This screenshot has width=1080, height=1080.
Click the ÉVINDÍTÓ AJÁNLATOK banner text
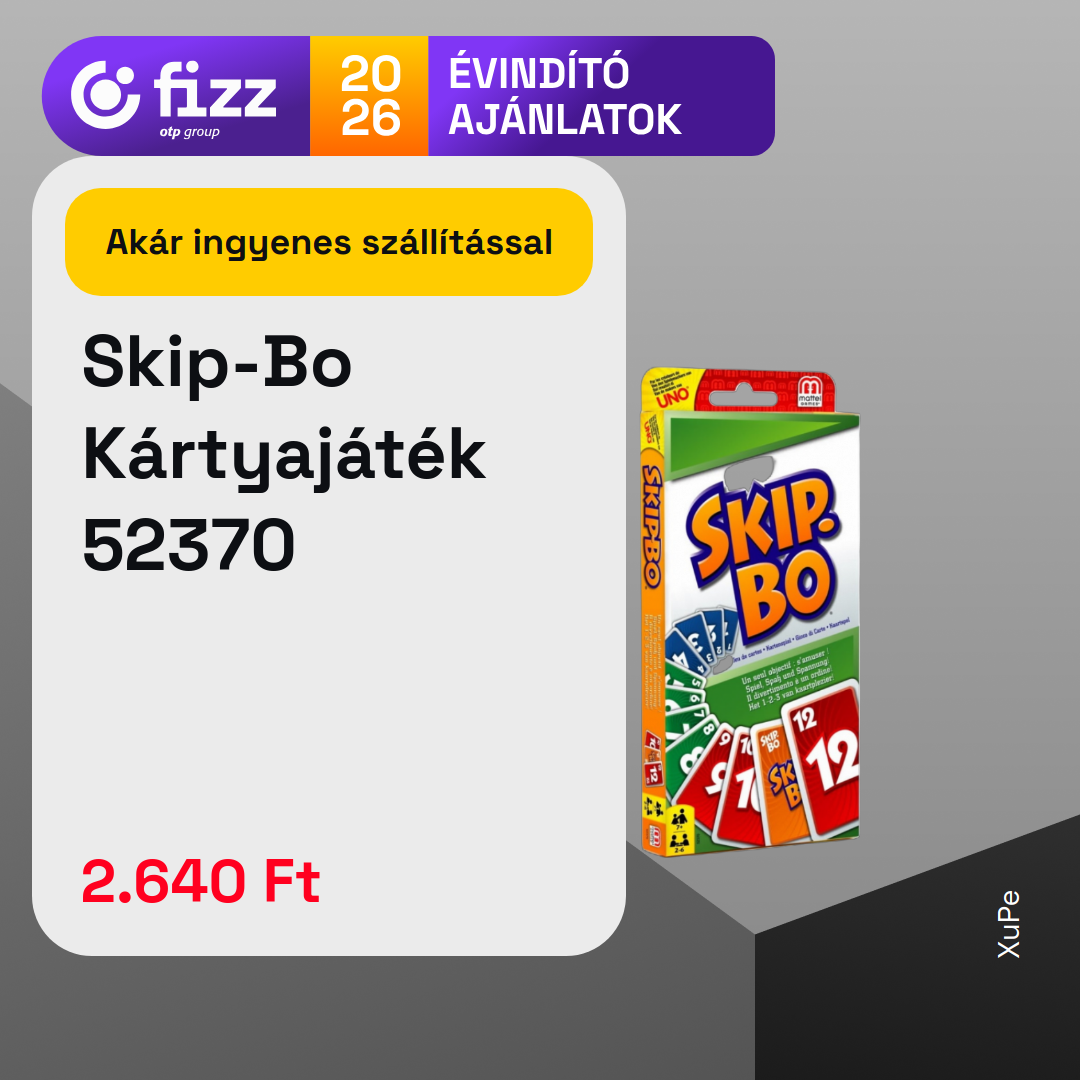tap(565, 96)
